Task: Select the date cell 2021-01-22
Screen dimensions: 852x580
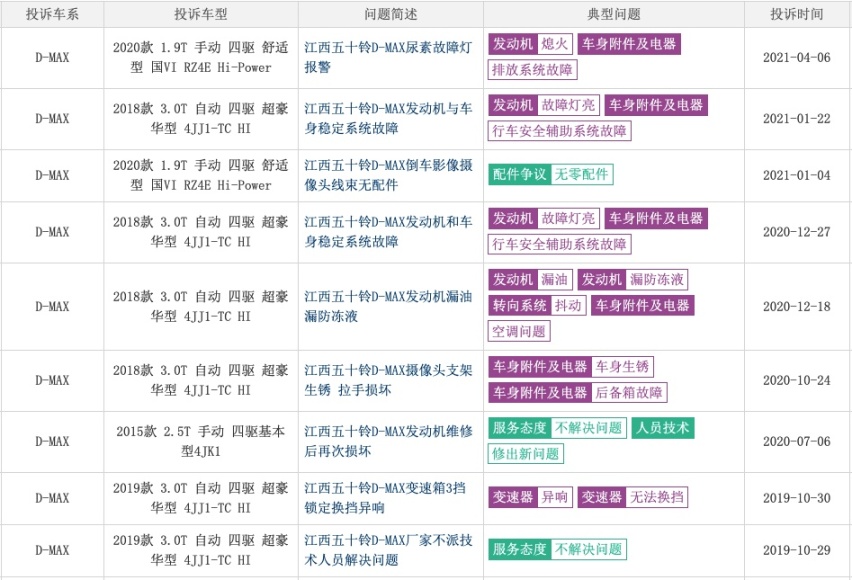Action: 797,119
